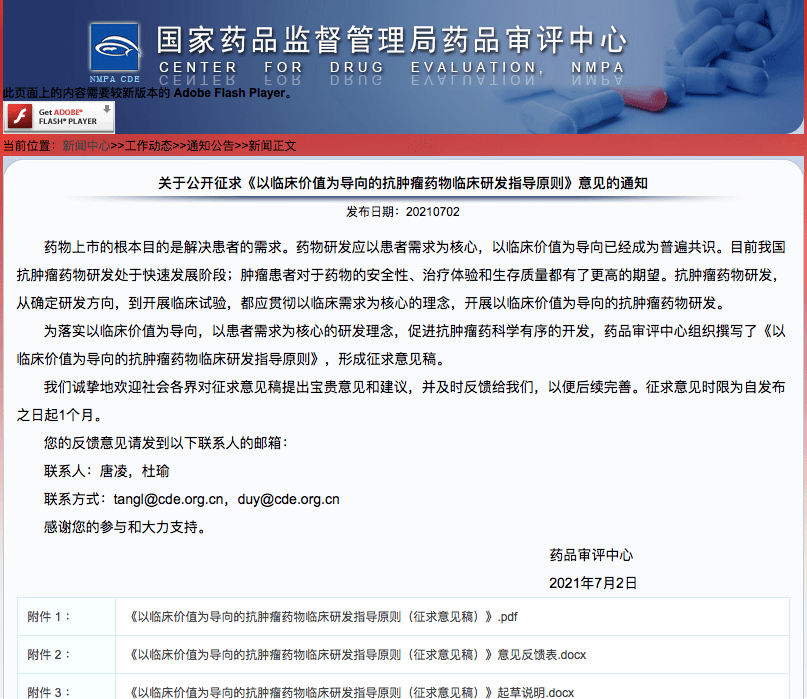This screenshot has width=807, height=699.
Task: Click the 附件1 row label cell
Action: click(x=47, y=617)
